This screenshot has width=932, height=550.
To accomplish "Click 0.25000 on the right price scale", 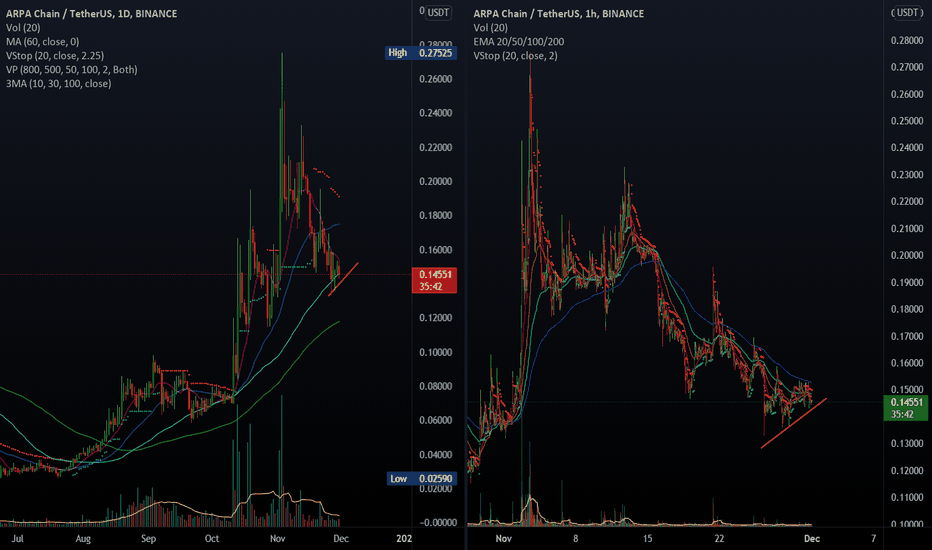I will [x=907, y=121].
